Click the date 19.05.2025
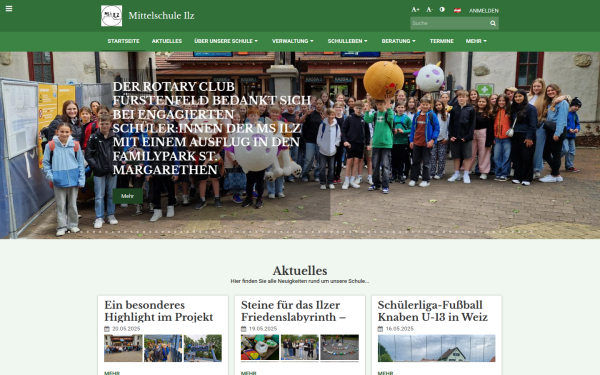This screenshot has width=600, height=375. (x=262, y=329)
